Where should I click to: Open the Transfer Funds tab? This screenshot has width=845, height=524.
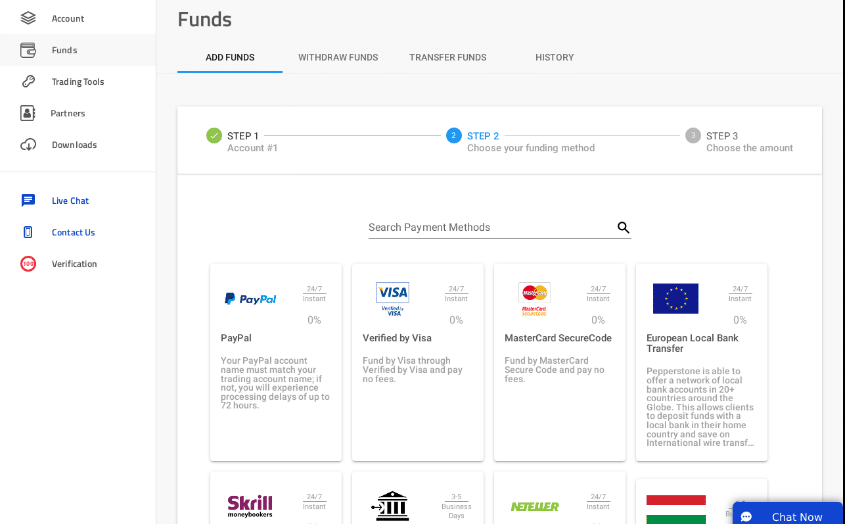(x=447, y=58)
